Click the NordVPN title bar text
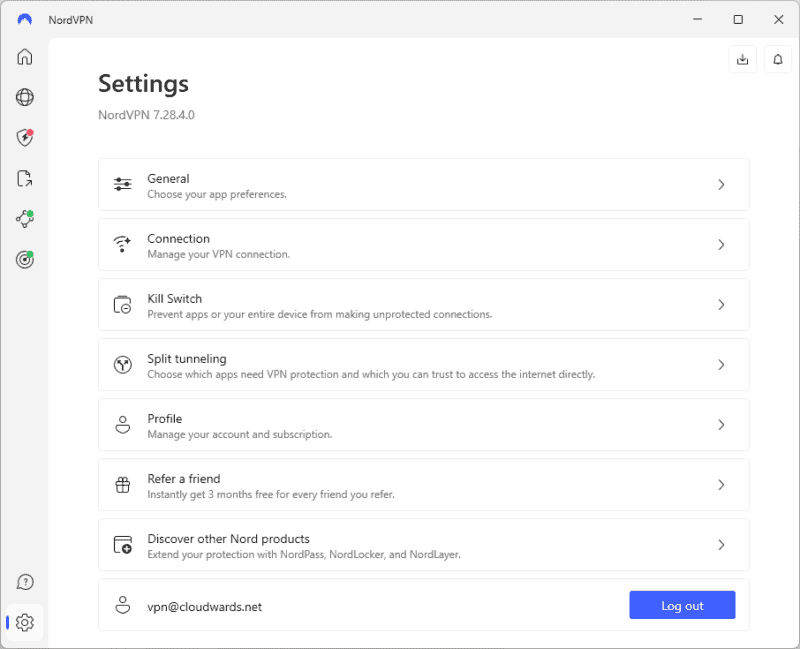The height and width of the screenshot is (649, 800). (x=71, y=20)
